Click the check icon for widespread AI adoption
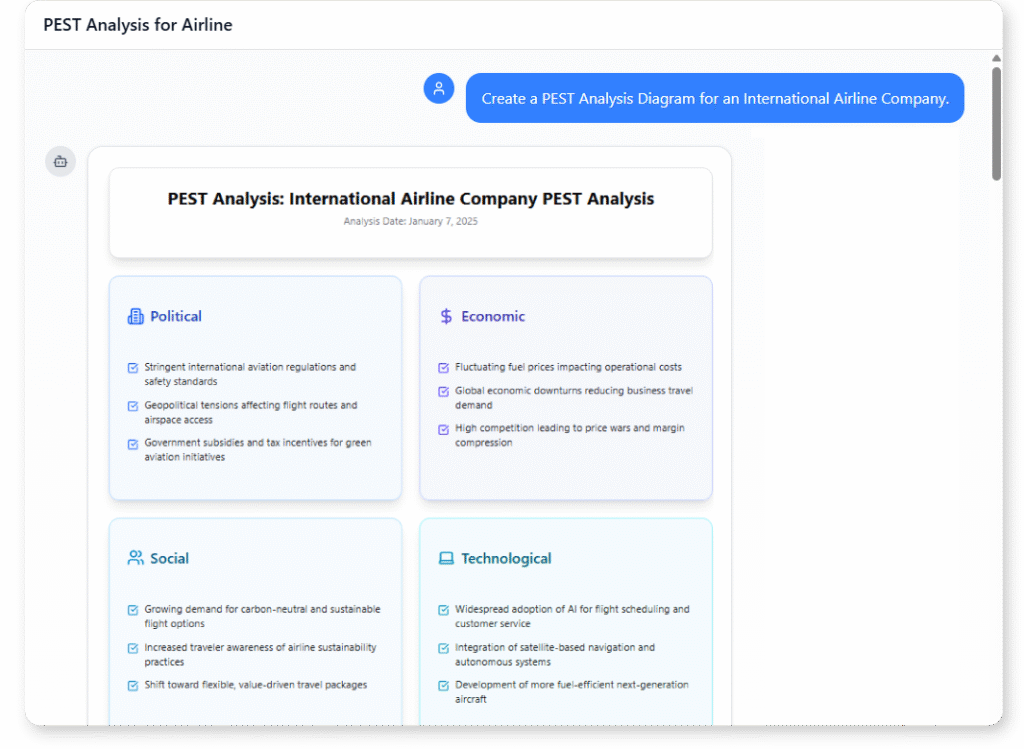1024x749 pixels. (x=442, y=609)
